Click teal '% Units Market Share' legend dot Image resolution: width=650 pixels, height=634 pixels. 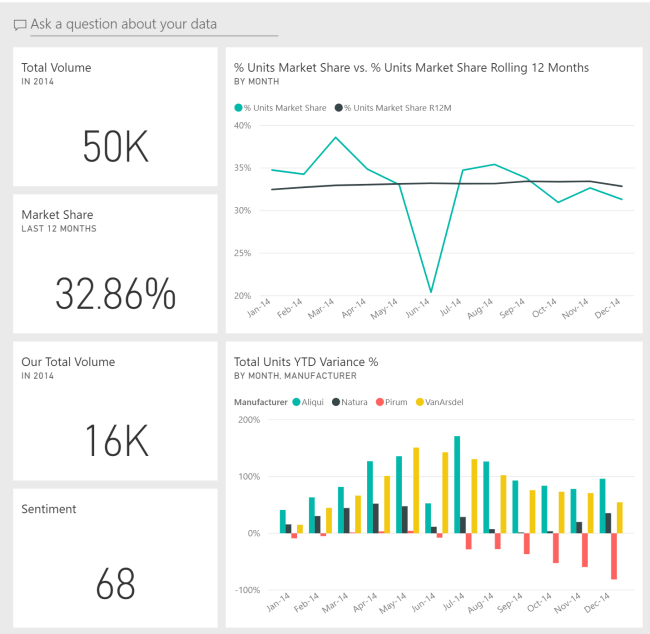tap(238, 107)
